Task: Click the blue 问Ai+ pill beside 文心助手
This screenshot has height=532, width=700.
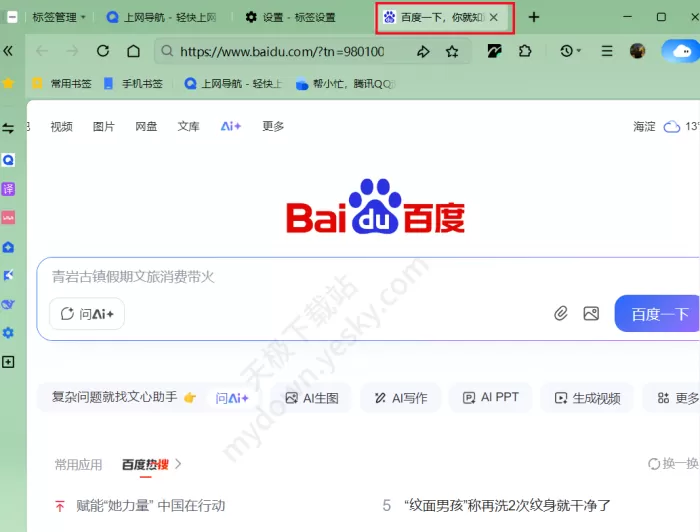Action: click(232, 398)
